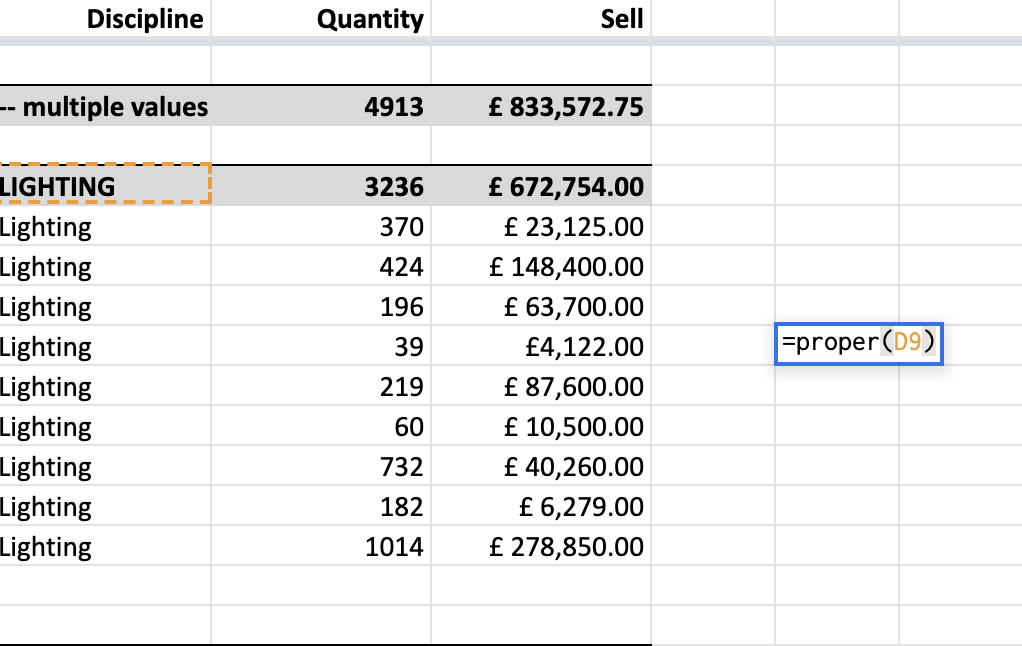Click the cell containing the =proper(D9) formula
The height and width of the screenshot is (646, 1022).
(858, 341)
